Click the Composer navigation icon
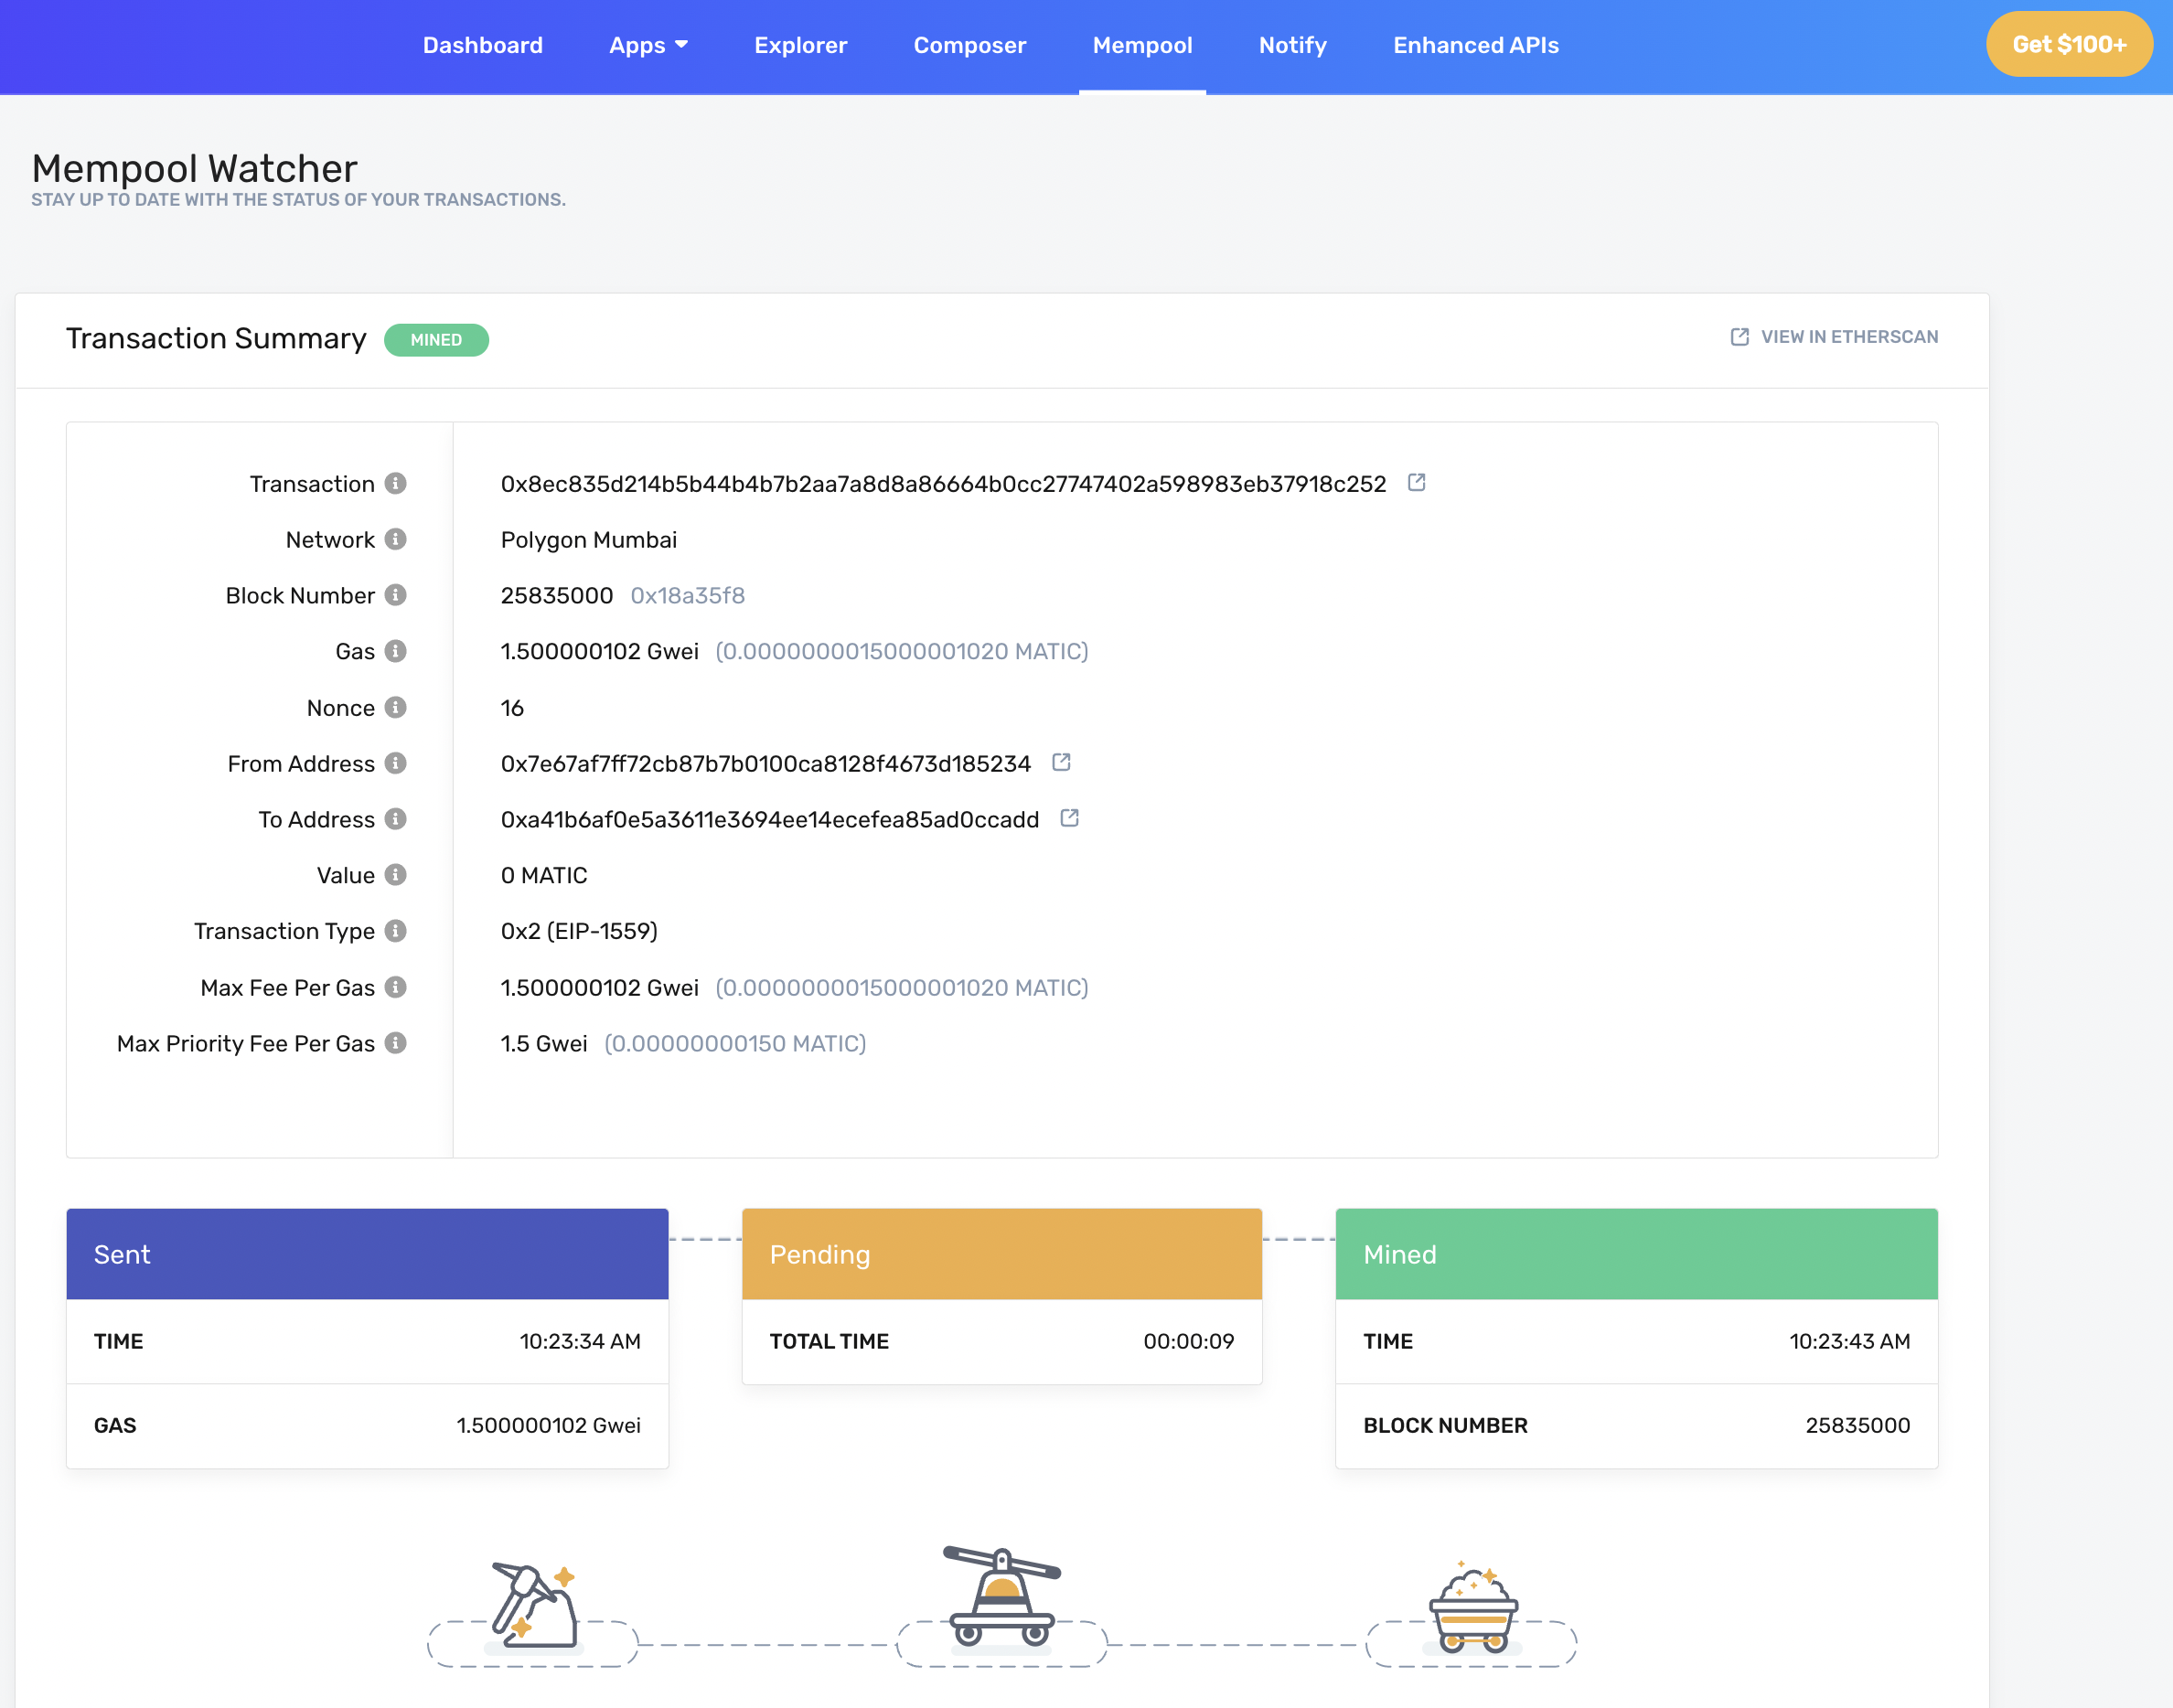This screenshot has width=2173, height=1708. pyautogui.click(x=969, y=44)
